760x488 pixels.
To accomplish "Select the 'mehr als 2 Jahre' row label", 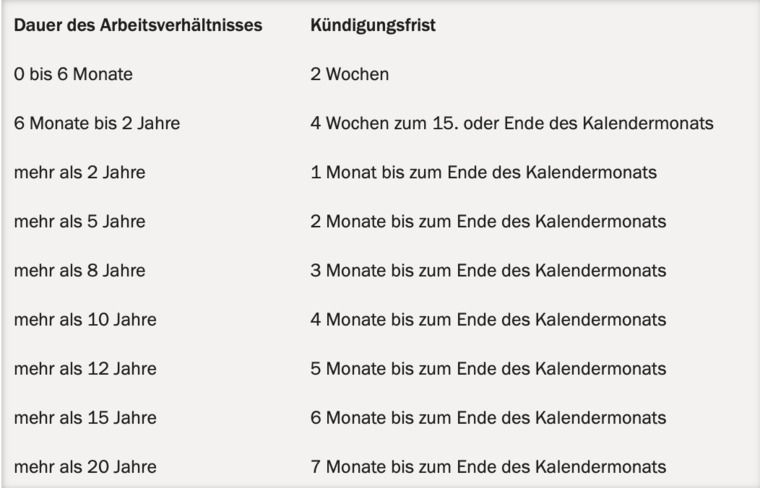I will 79,172.
